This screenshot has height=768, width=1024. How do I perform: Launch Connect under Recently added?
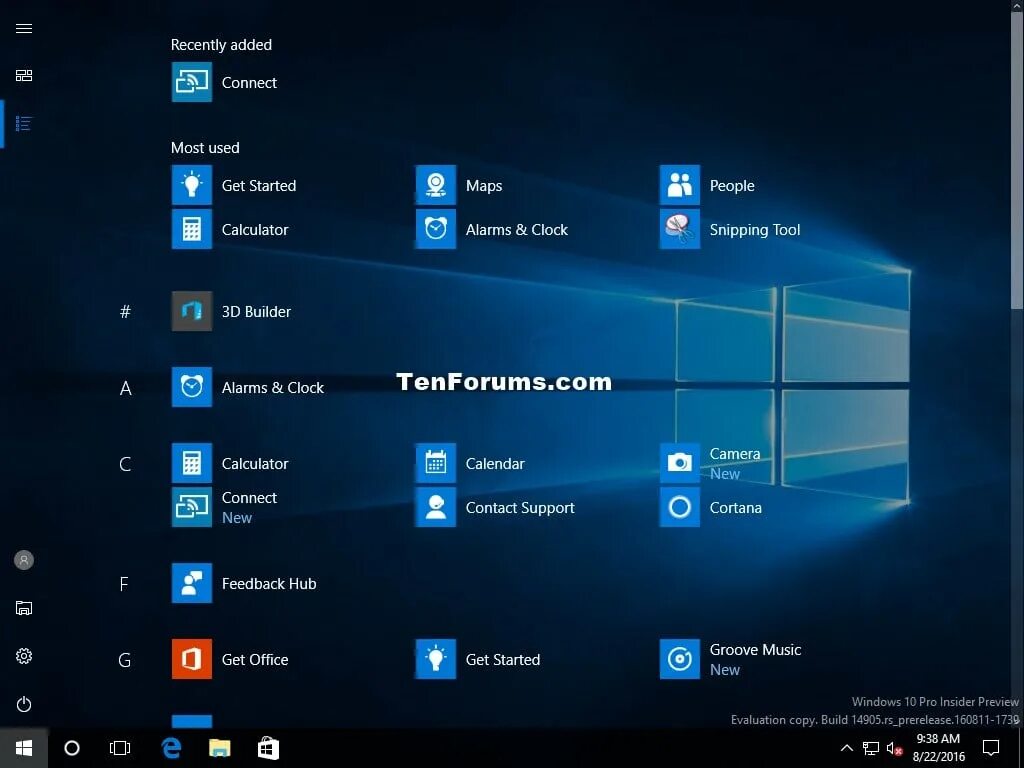click(191, 82)
